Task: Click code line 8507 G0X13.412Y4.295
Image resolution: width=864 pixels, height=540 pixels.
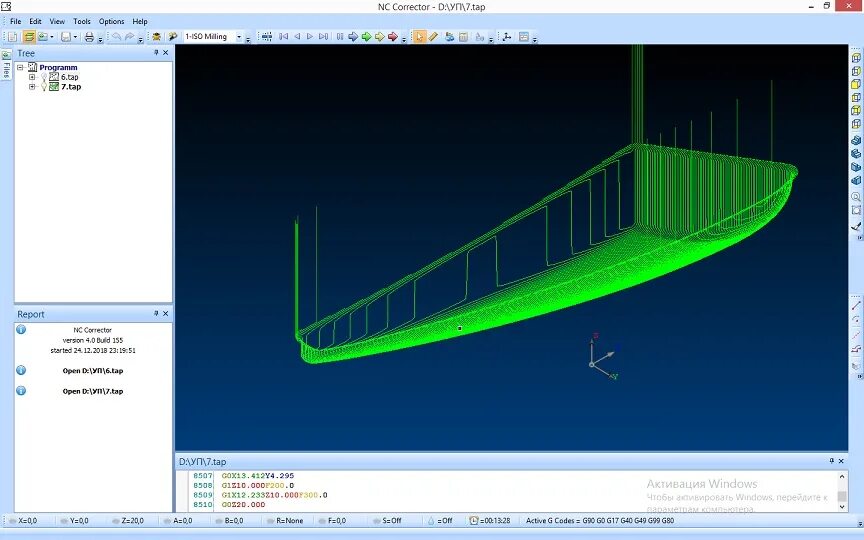Action: coord(257,476)
